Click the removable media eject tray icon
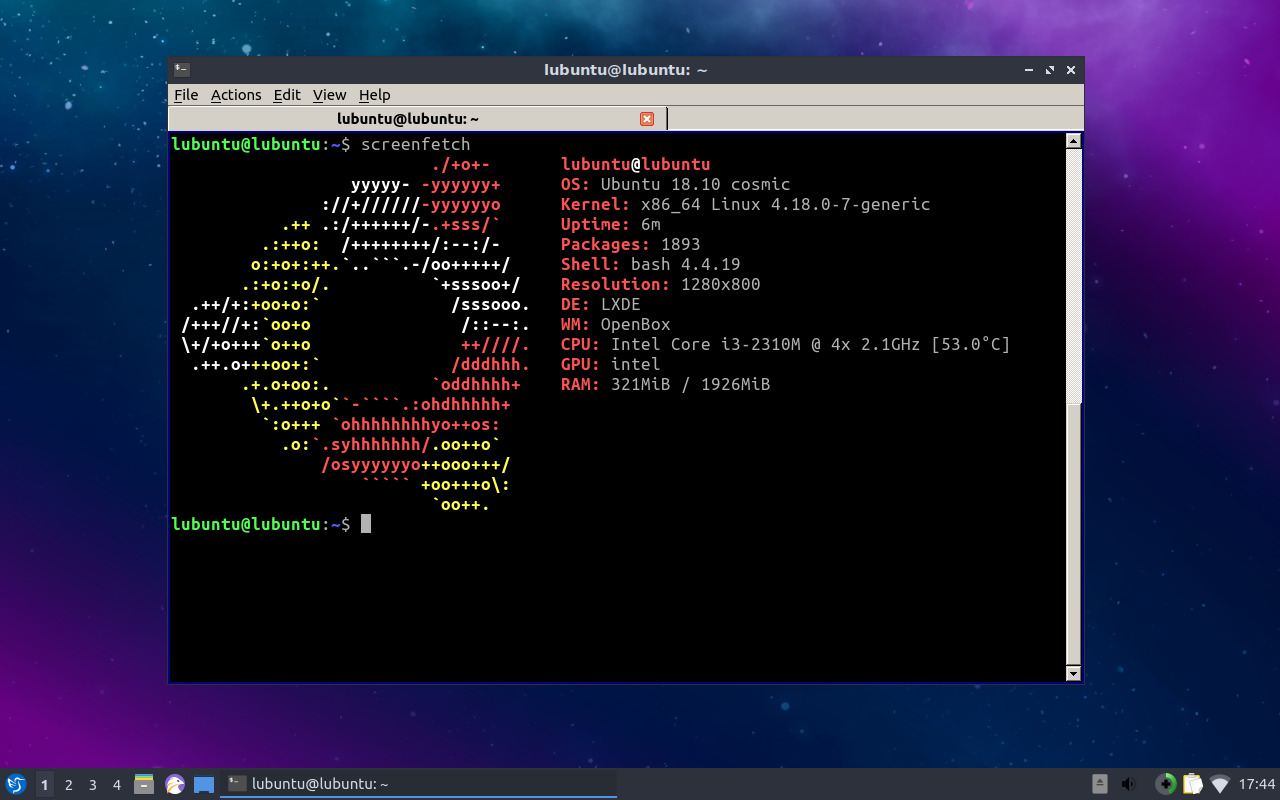This screenshot has width=1280, height=800. pos(1100,784)
